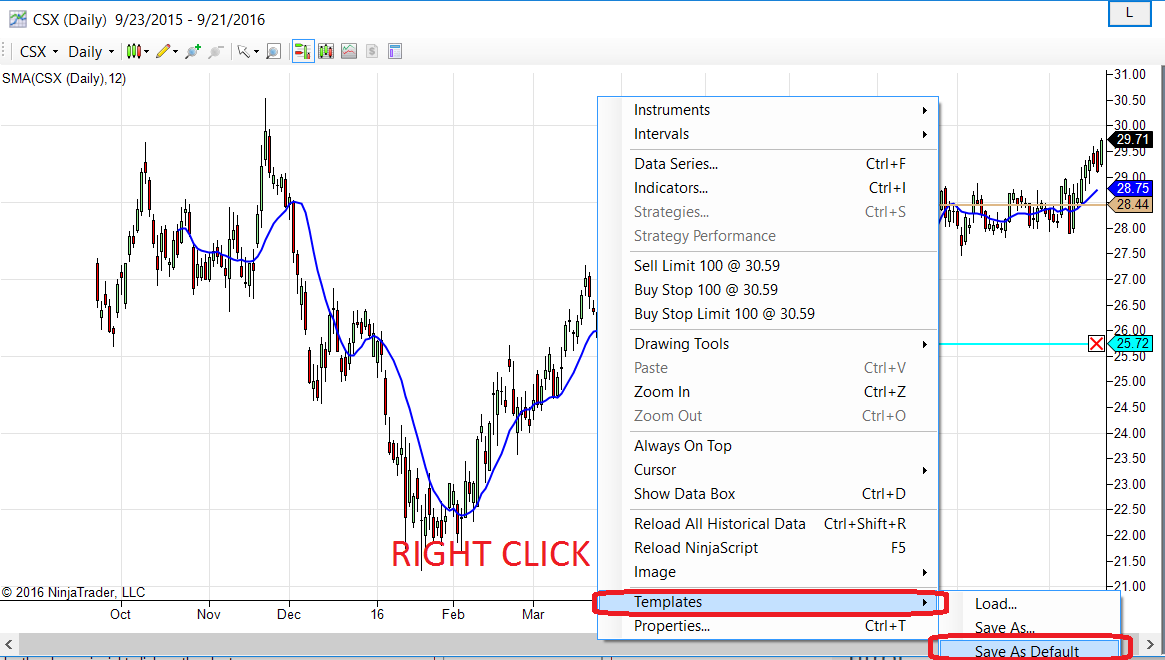1165x660 pixels.
Task: Click the greyed Zoom Out menu entry
Action: coord(768,416)
